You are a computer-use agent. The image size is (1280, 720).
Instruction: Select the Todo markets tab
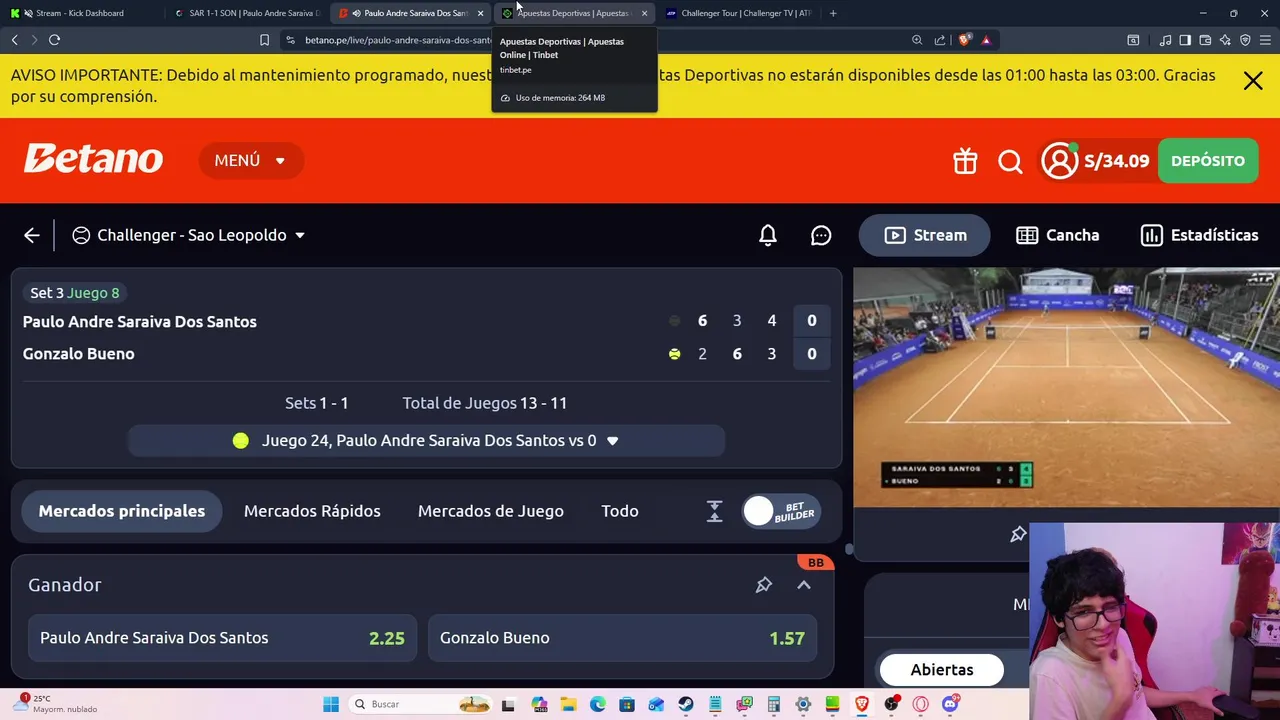click(620, 511)
